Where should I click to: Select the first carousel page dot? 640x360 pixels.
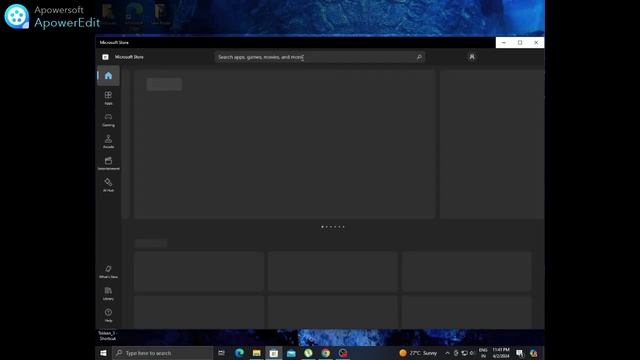[x=322, y=227]
